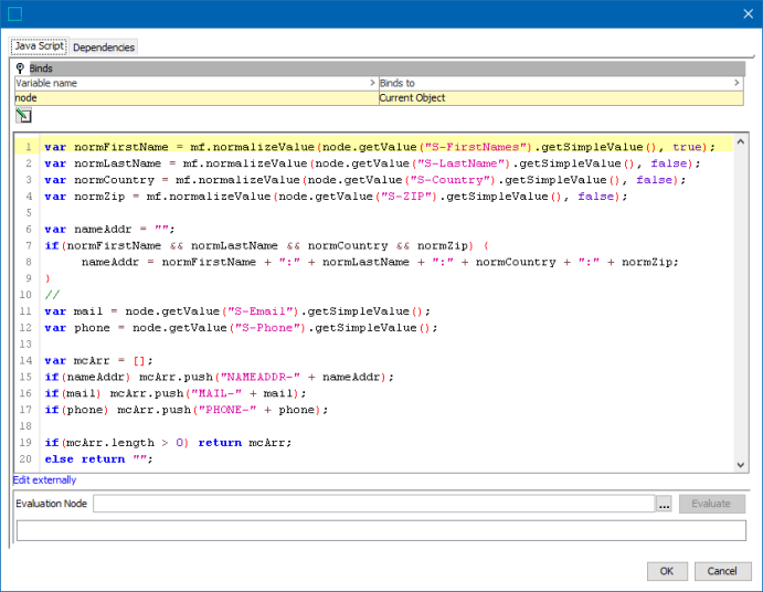Click the Evaluate button
Screen dimensions: 763x592
712,504
